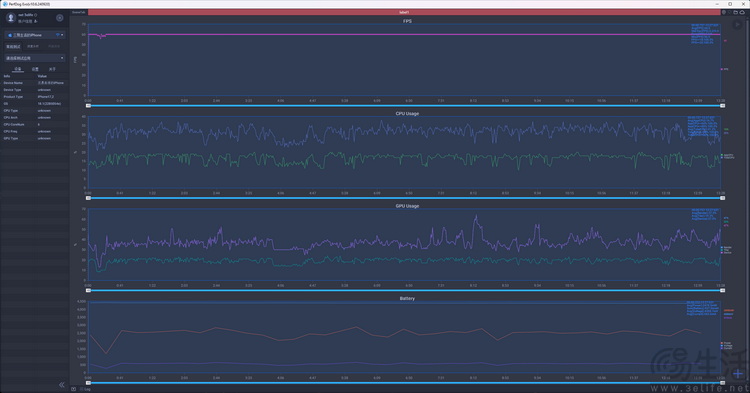Toggle the TotalCPU legend in CPU Usage chart
Viewport: 750px width, 393px height.
click(728, 158)
